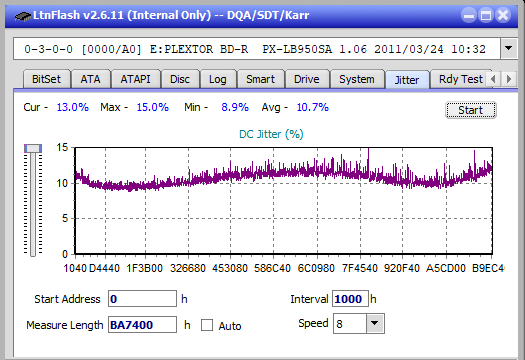
Task: Click the x-axis label 326680
Action: pyautogui.click(x=188, y=268)
